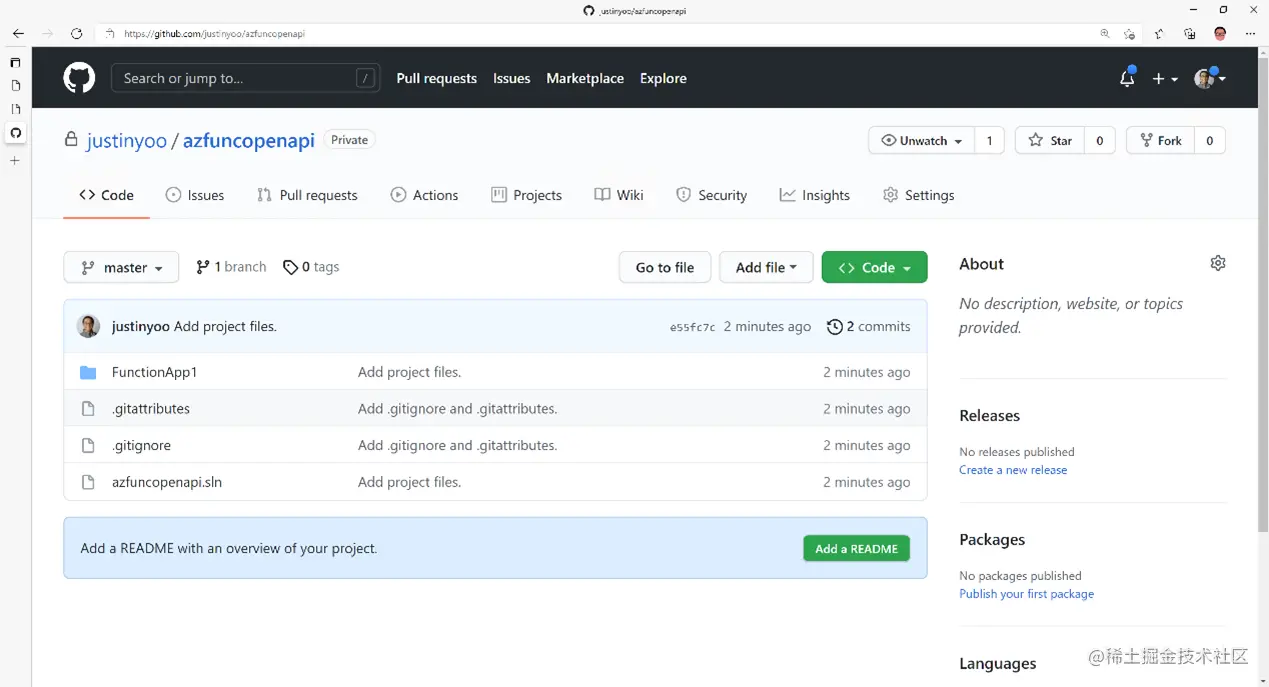Click the add-to-favorites star in address bar
This screenshot has height=687, width=1269.
tap(1129, 33)
